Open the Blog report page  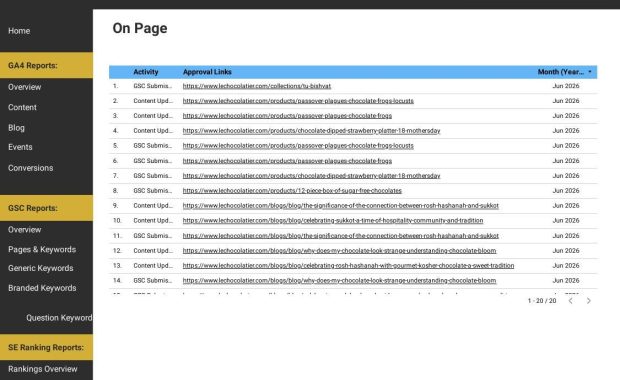coord(16,128)
